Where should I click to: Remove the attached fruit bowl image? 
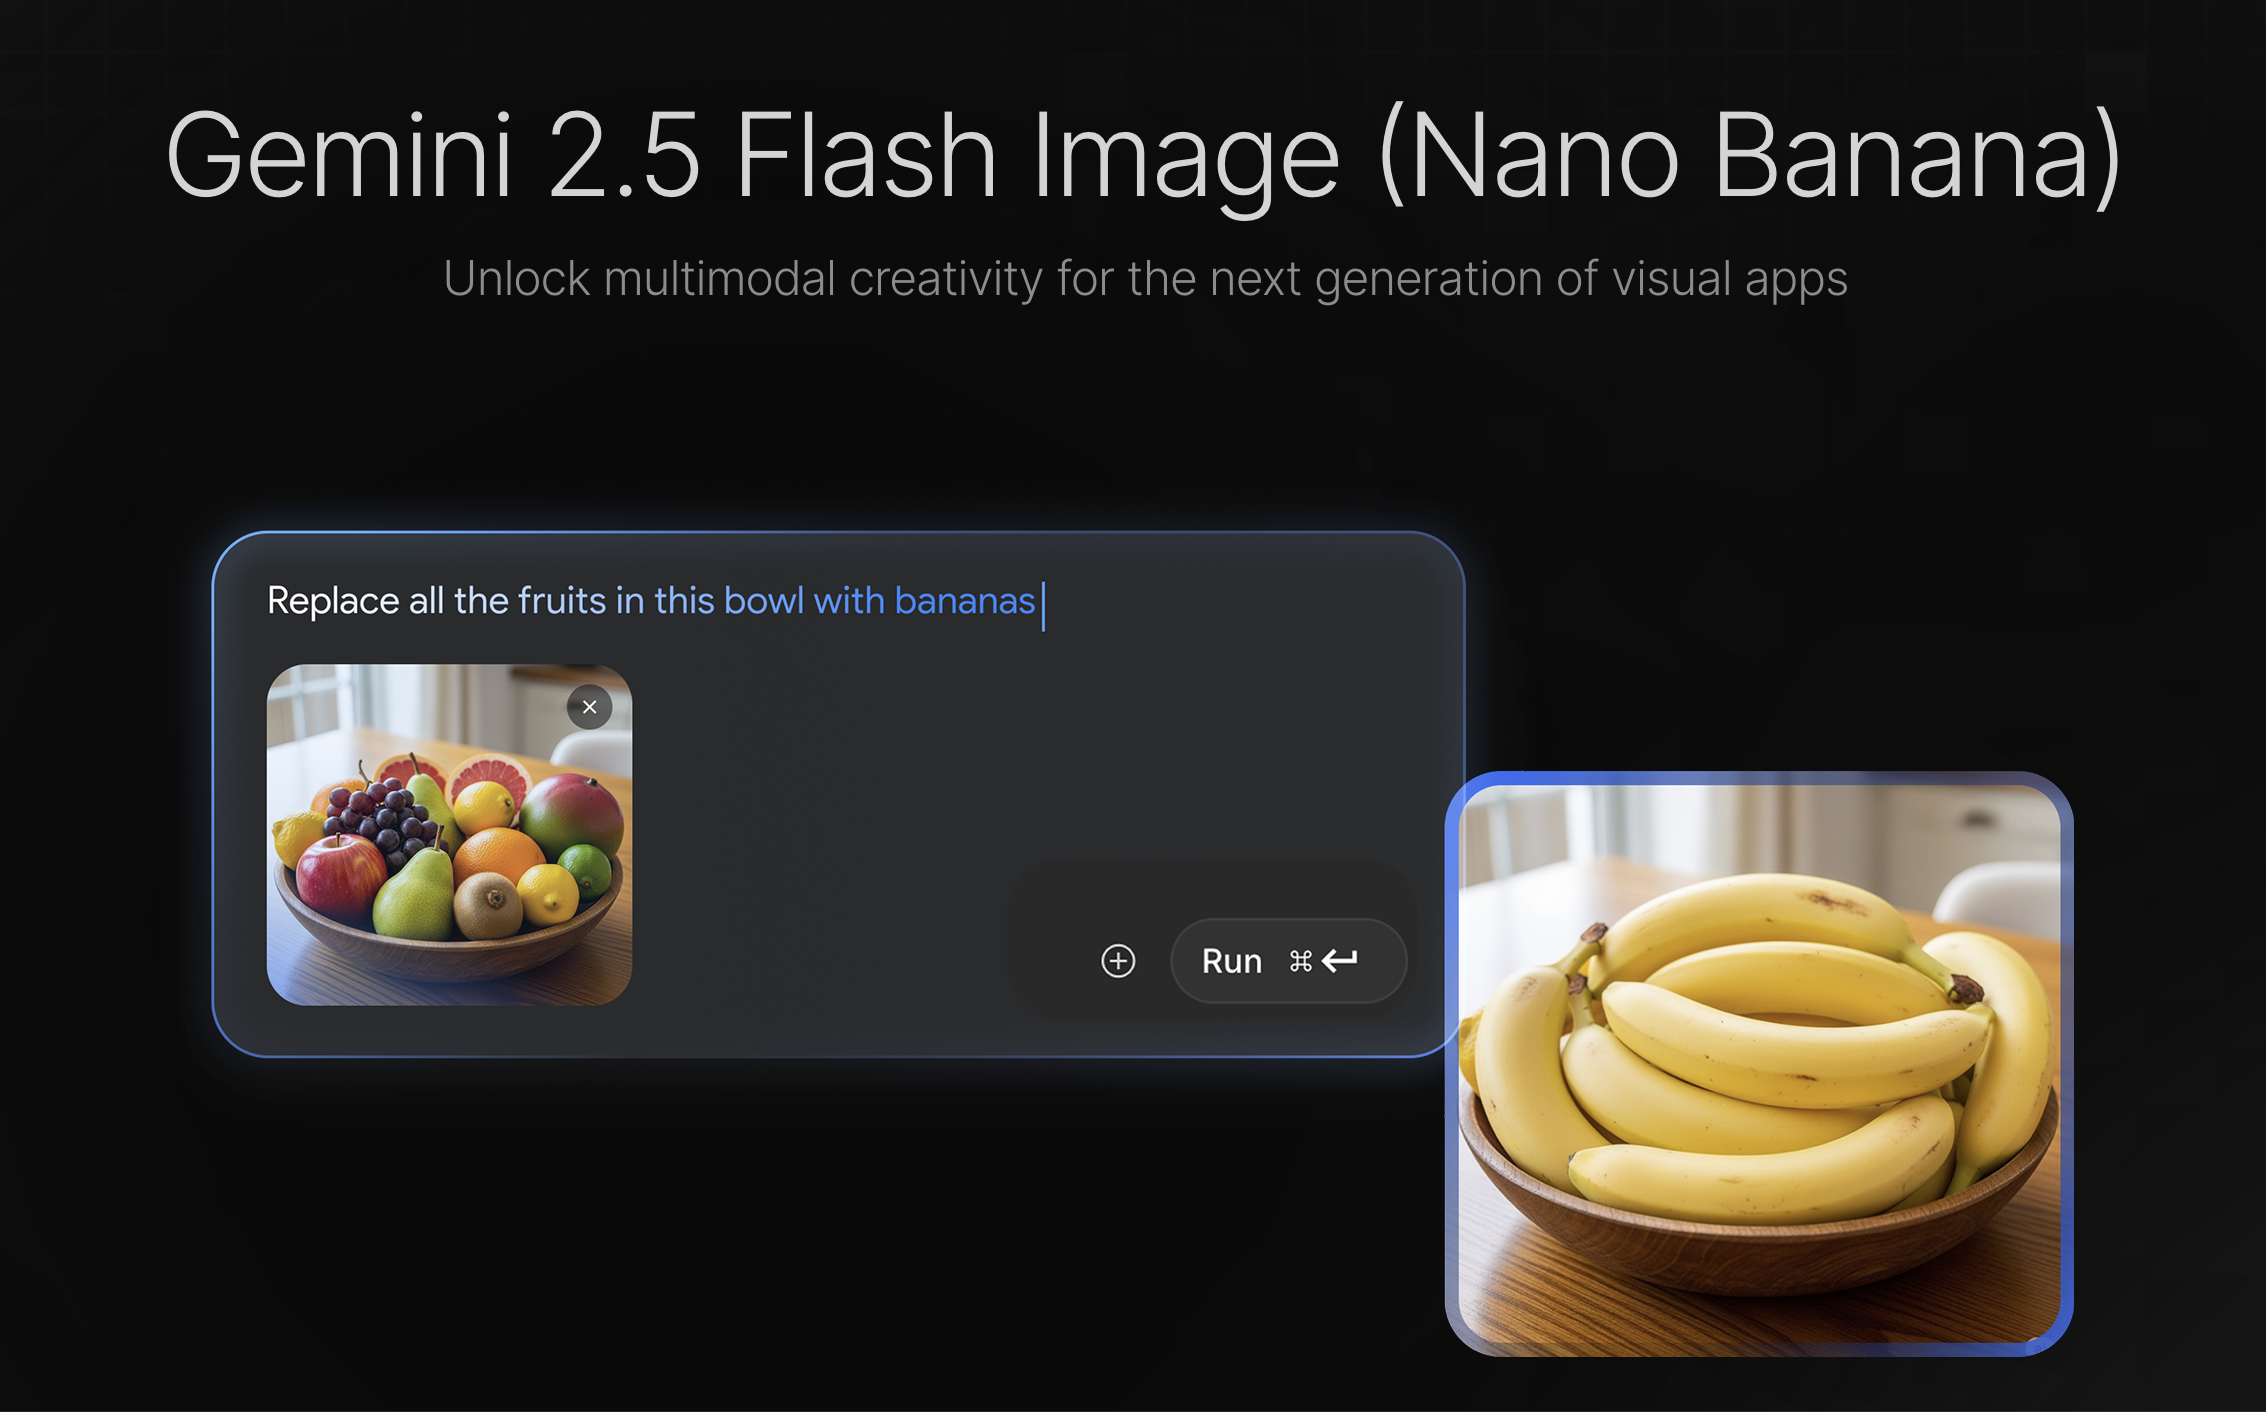click(589, 707)
